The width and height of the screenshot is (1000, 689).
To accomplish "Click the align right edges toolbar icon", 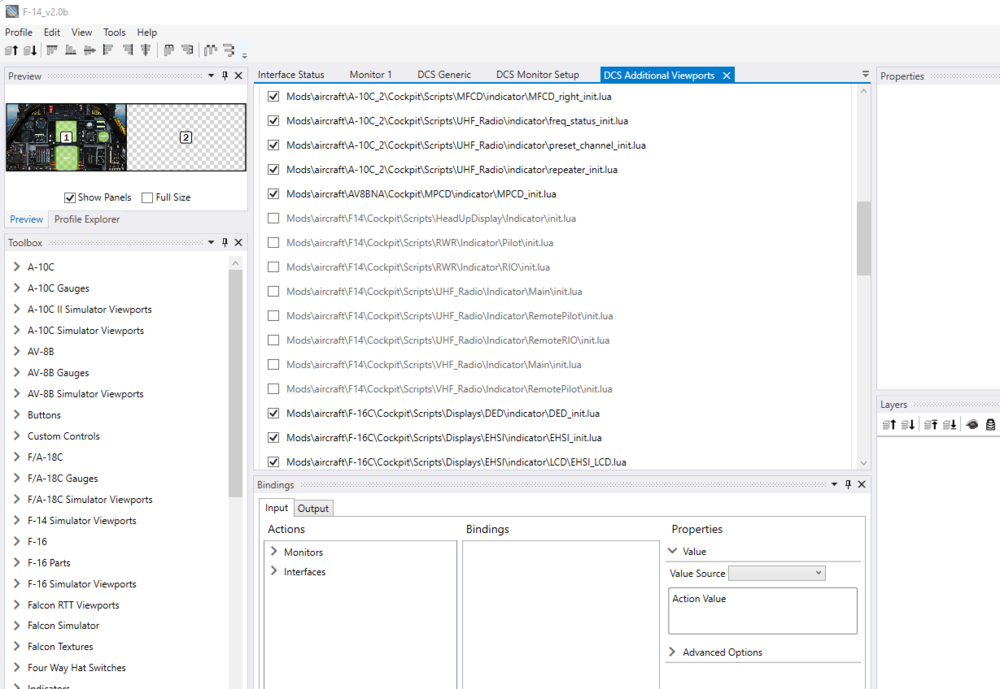I will (127, 50).
